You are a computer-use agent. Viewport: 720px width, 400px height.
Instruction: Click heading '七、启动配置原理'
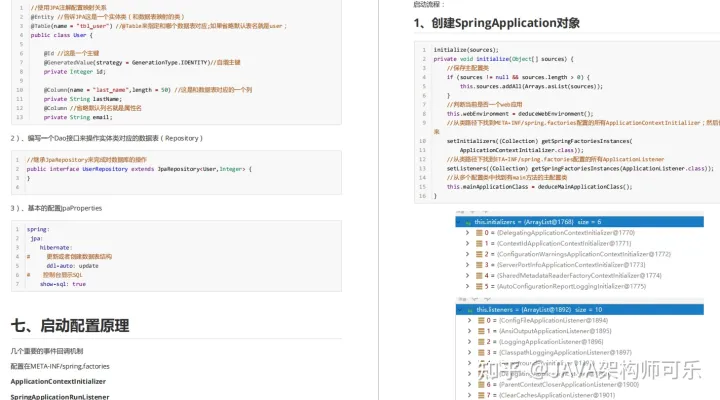click(x=70, y=326)
